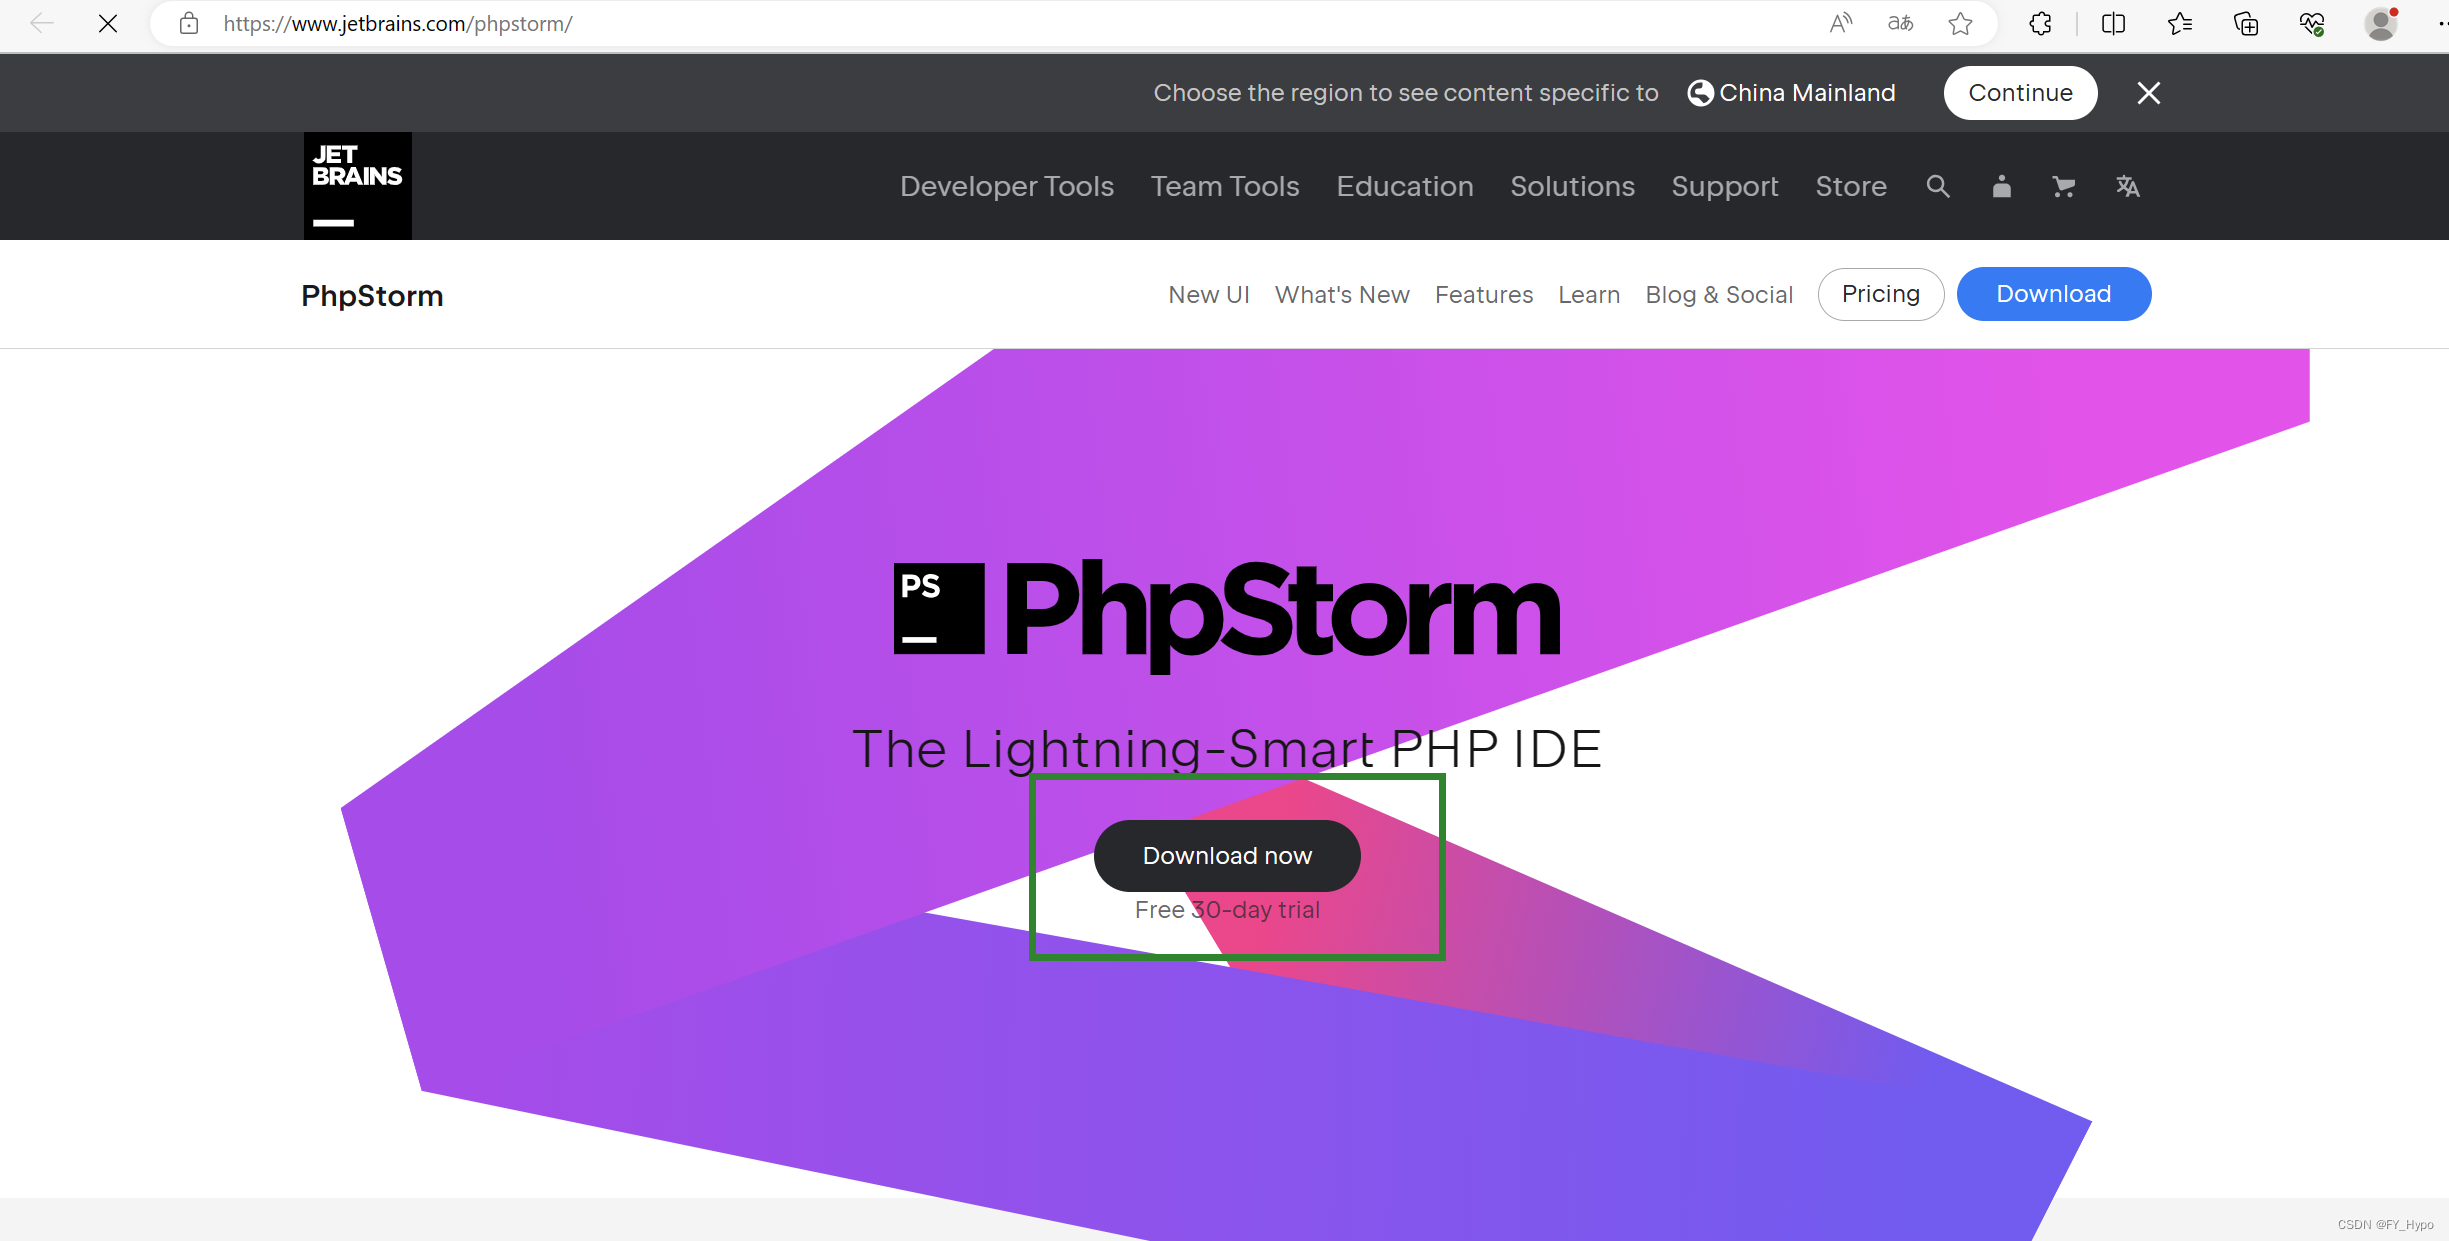Select the Features tab
This screenshot has width=2449, height=1241.
click(x=1484, y=293)
